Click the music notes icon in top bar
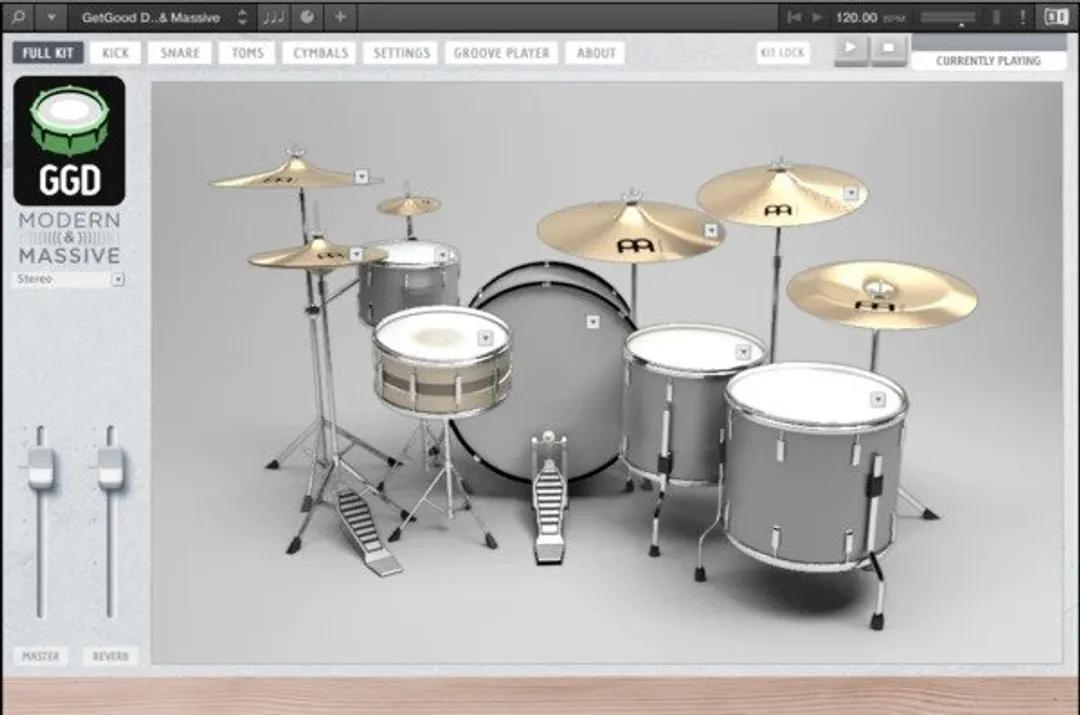The image size is (1080, 715). 273,17
